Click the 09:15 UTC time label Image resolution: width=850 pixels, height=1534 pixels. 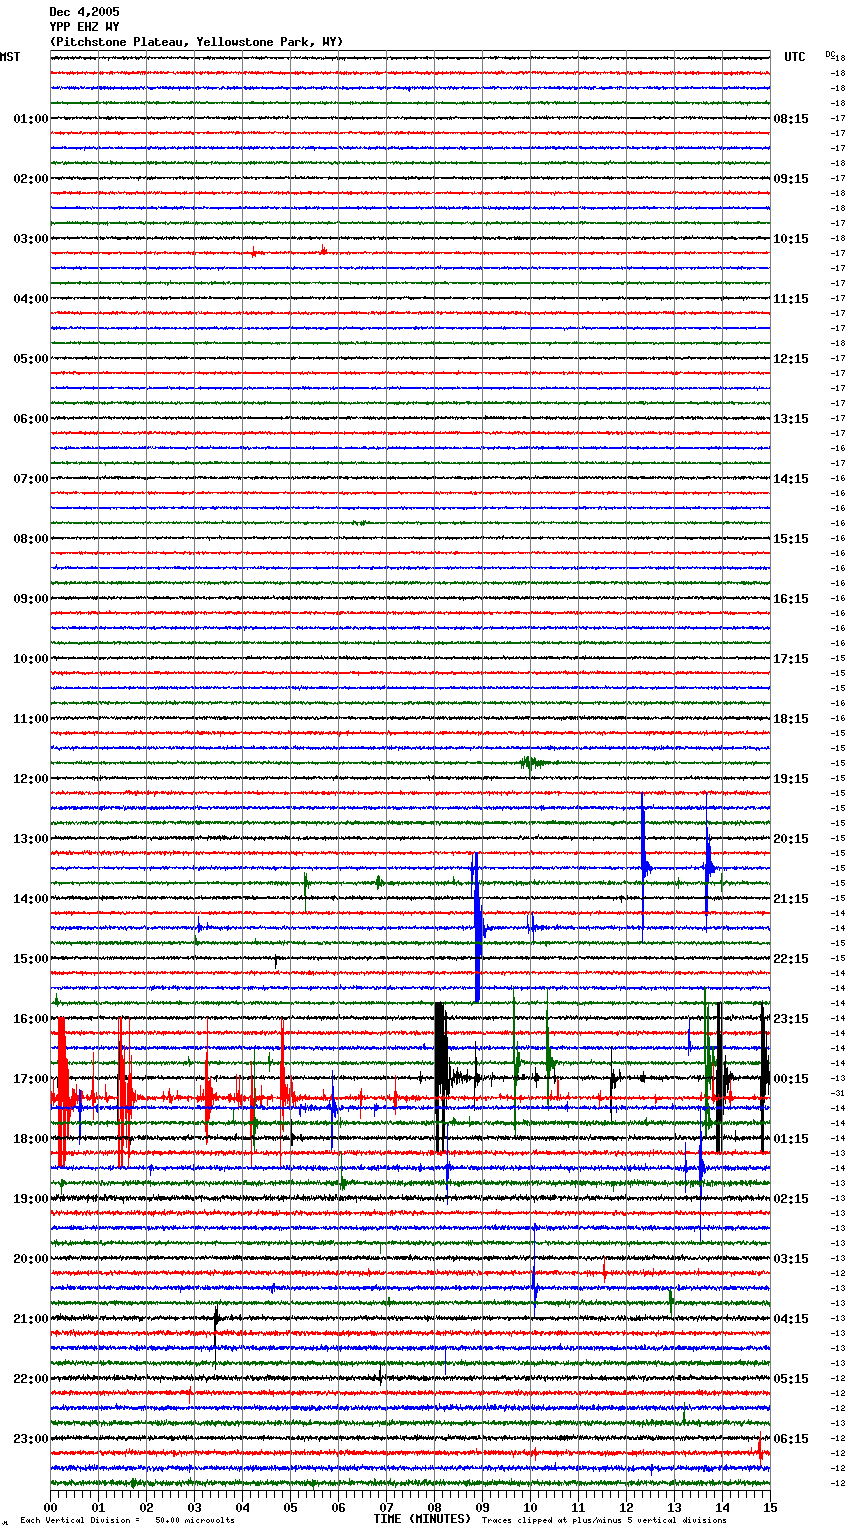(791, 179)
